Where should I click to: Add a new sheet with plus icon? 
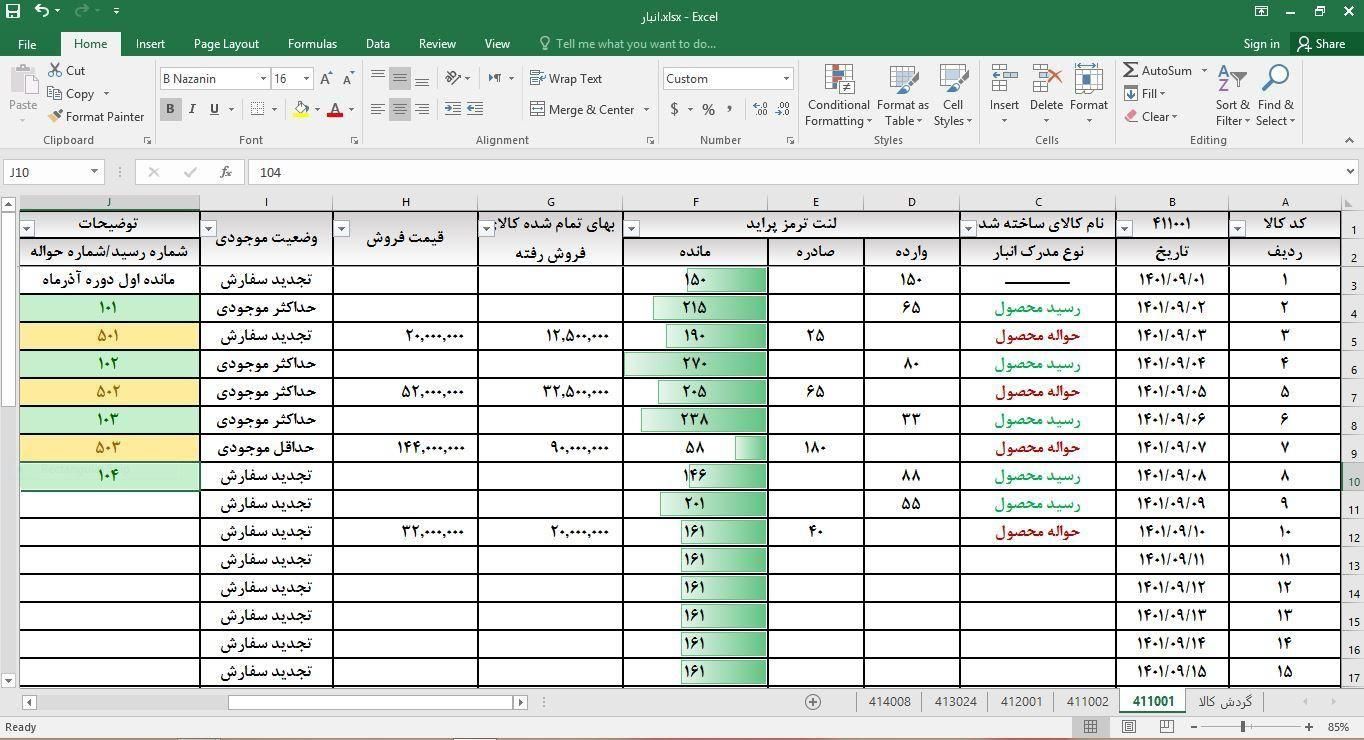(813, 702)
